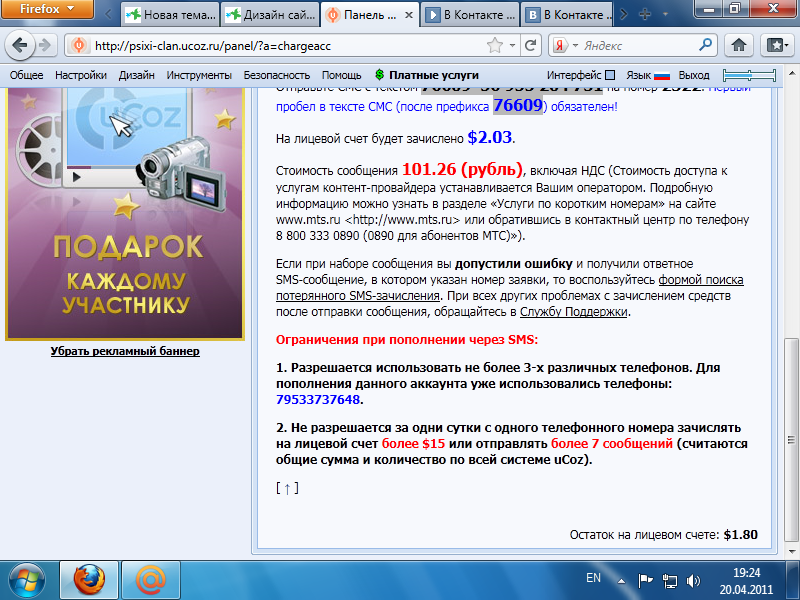
Task: Click the Firefox taskbar icon
Action: coord(89,581)
